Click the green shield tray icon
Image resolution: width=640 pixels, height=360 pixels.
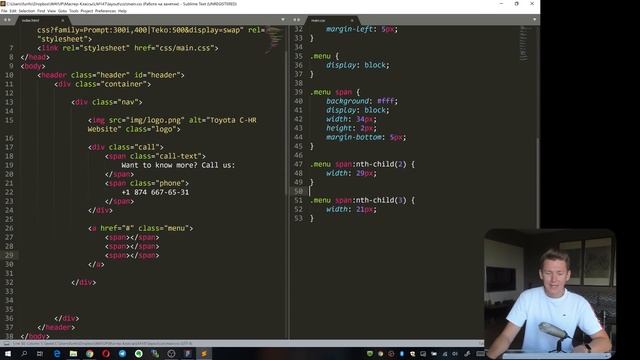[x=370, y=354]
